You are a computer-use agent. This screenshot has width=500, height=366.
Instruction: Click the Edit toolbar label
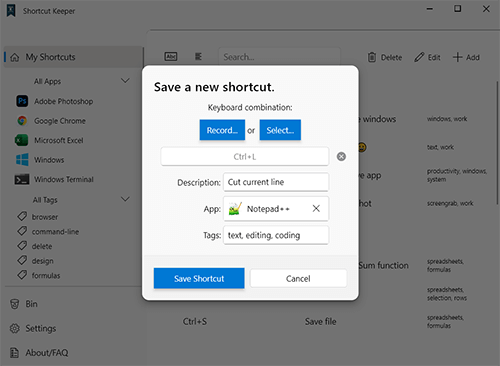(x=434, y=58)
